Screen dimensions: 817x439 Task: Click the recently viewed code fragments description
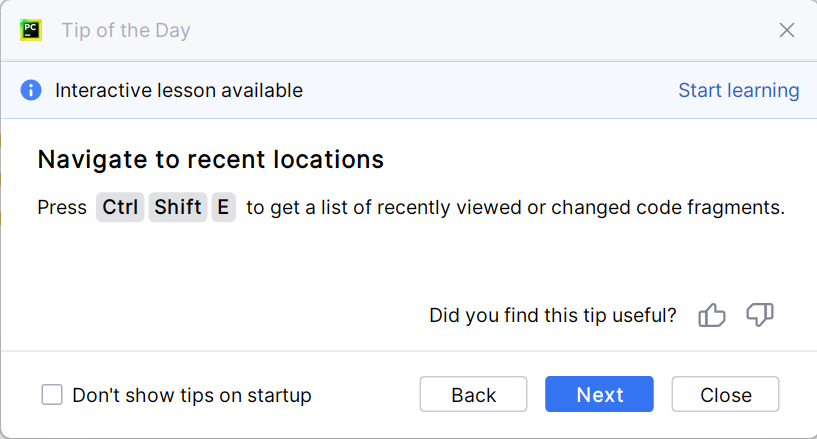tap(515, 208)
